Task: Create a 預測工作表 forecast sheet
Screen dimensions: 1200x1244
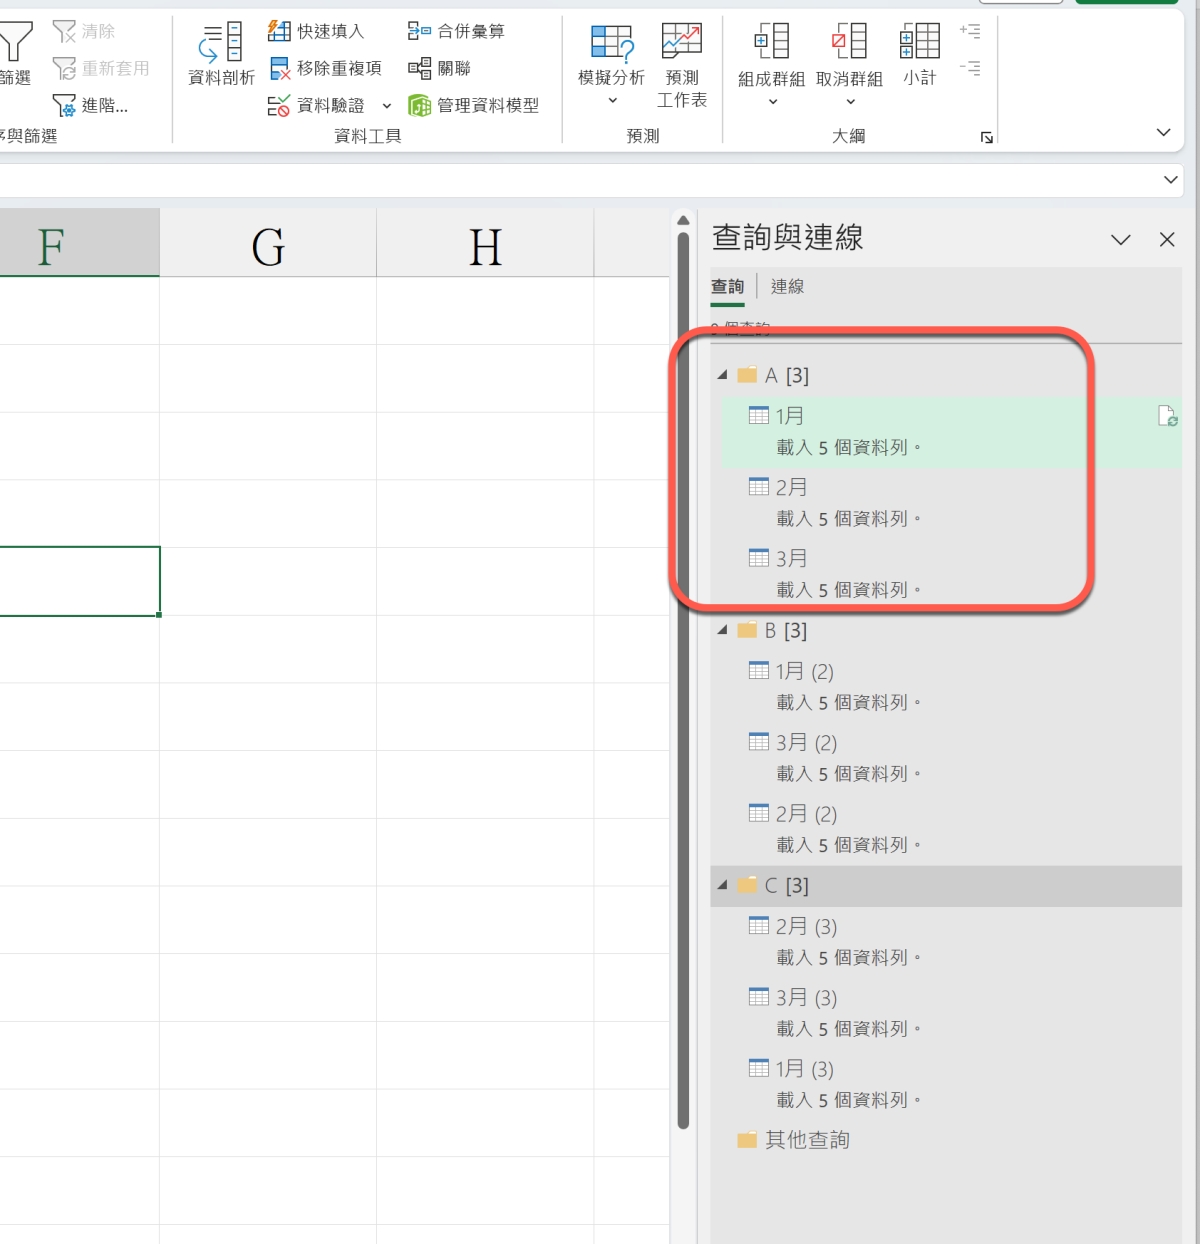Action: 682,64
